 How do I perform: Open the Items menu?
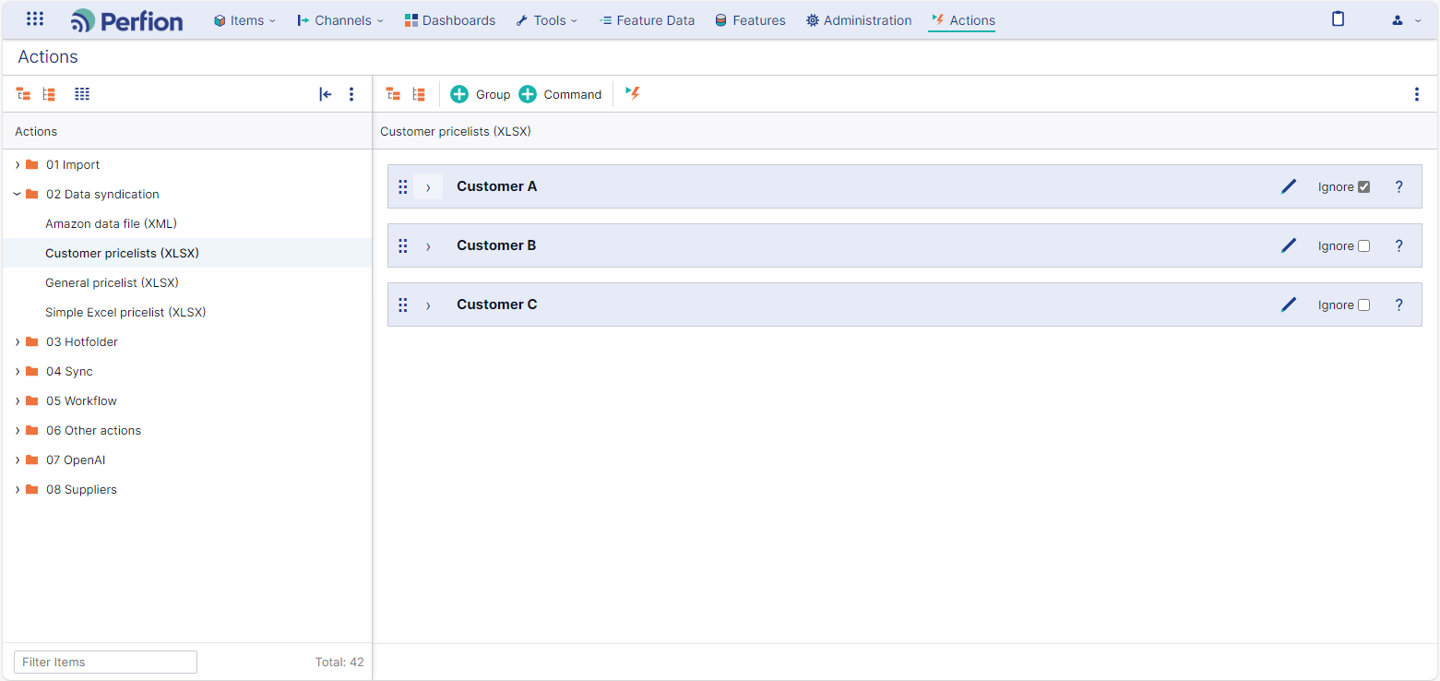click(x=245, y=20)
